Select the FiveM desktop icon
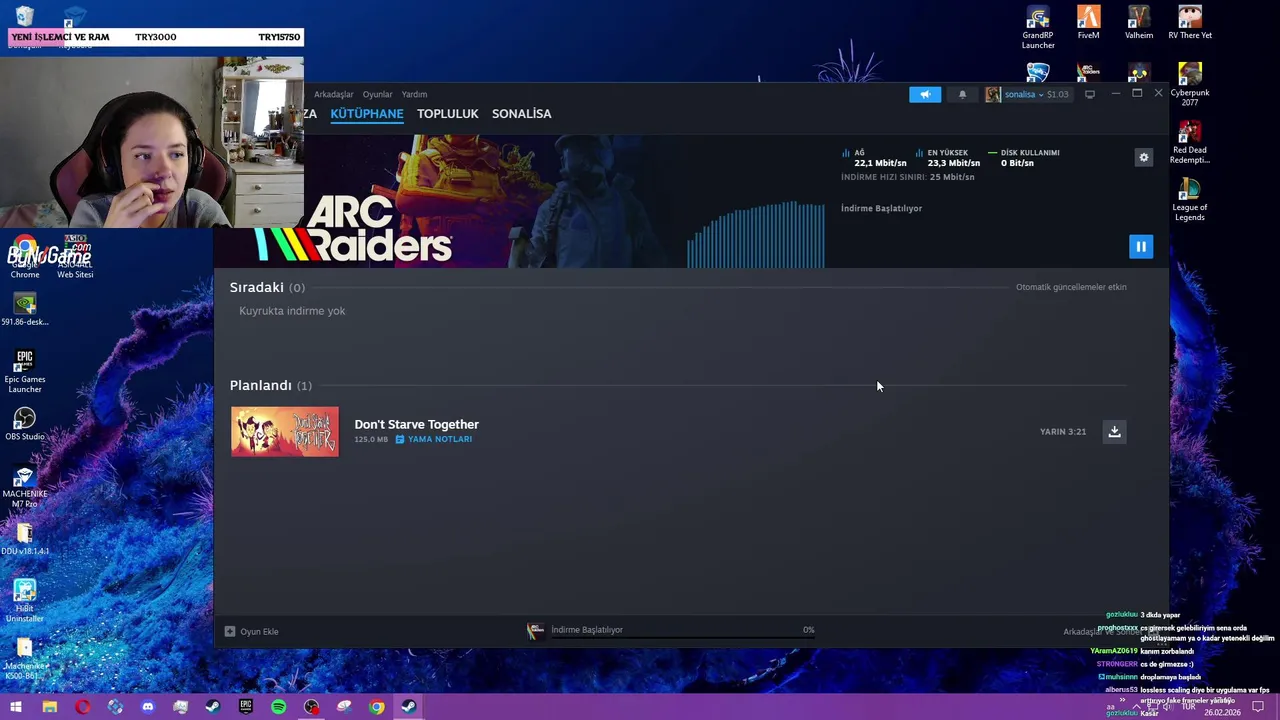 pos(1088,23)
